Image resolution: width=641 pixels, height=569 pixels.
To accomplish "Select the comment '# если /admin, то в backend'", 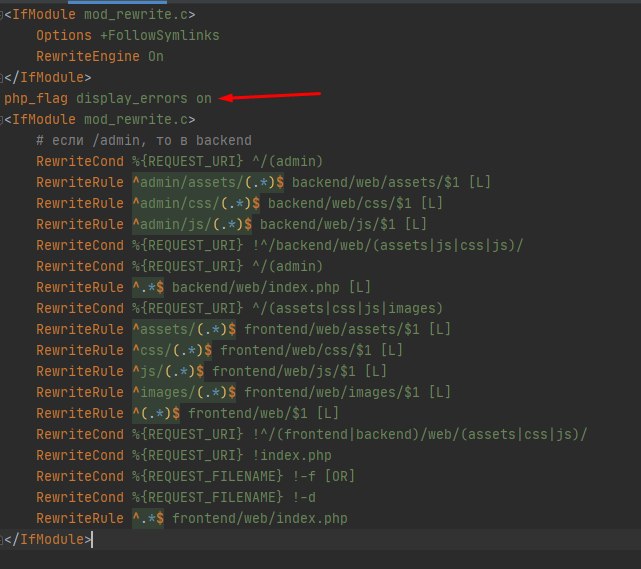I will [144, 141].
